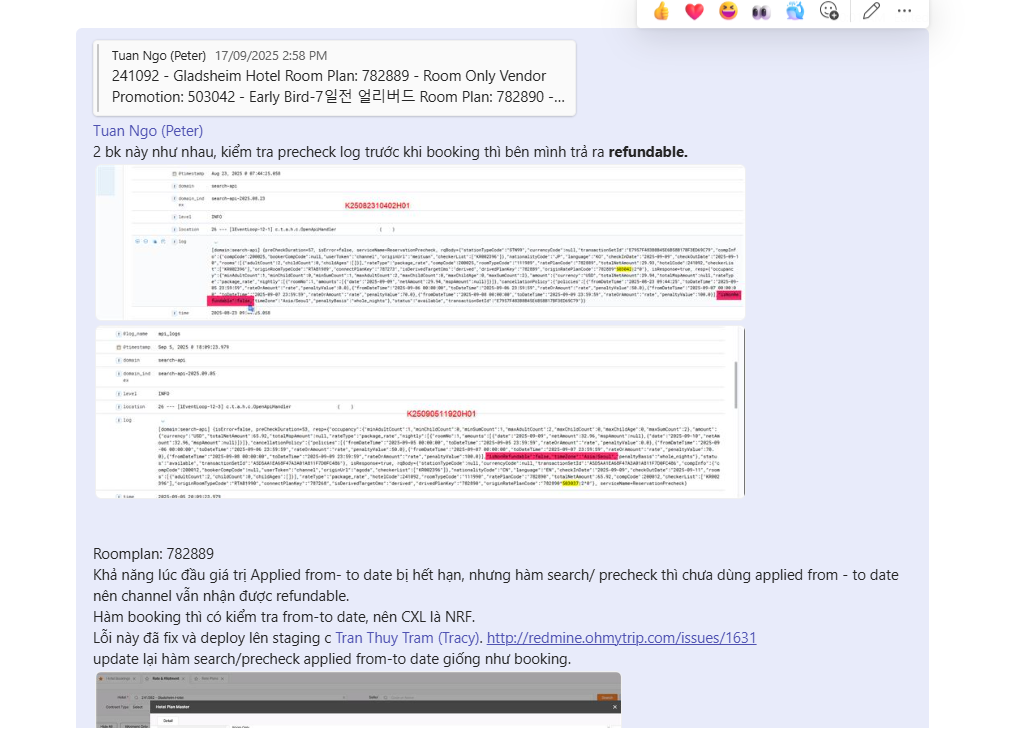Image resolution: width=1016 pixels, height=741 pixels.
Task: Click the bold word refundable
Action: point(648,152)
